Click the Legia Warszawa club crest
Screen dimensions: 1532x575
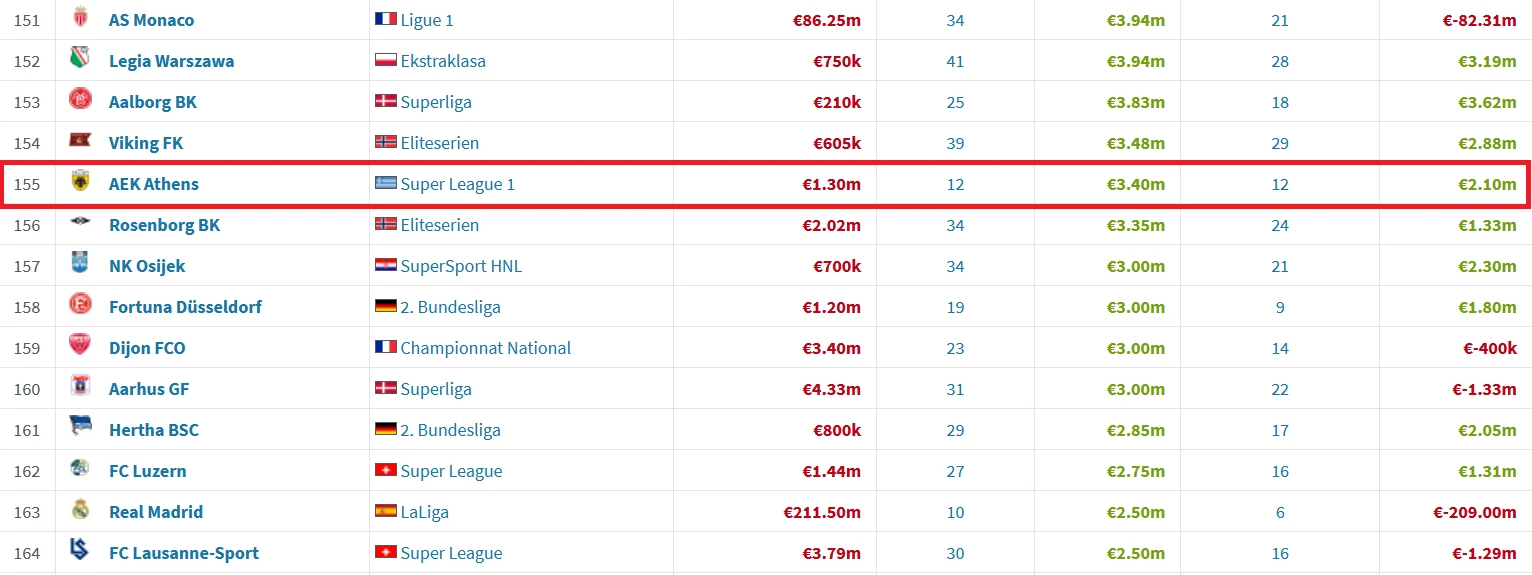[x=80, y=60]
